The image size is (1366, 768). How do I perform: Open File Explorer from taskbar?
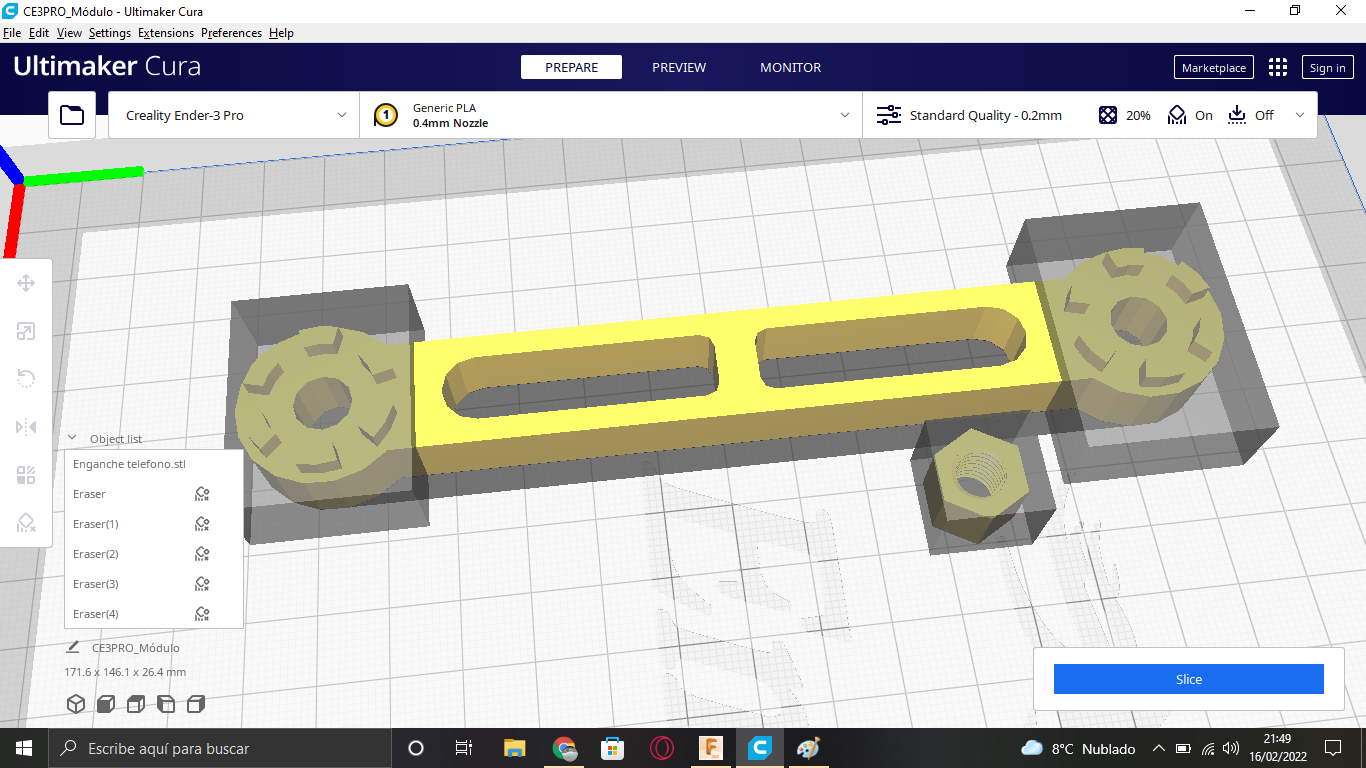(514, 748)
